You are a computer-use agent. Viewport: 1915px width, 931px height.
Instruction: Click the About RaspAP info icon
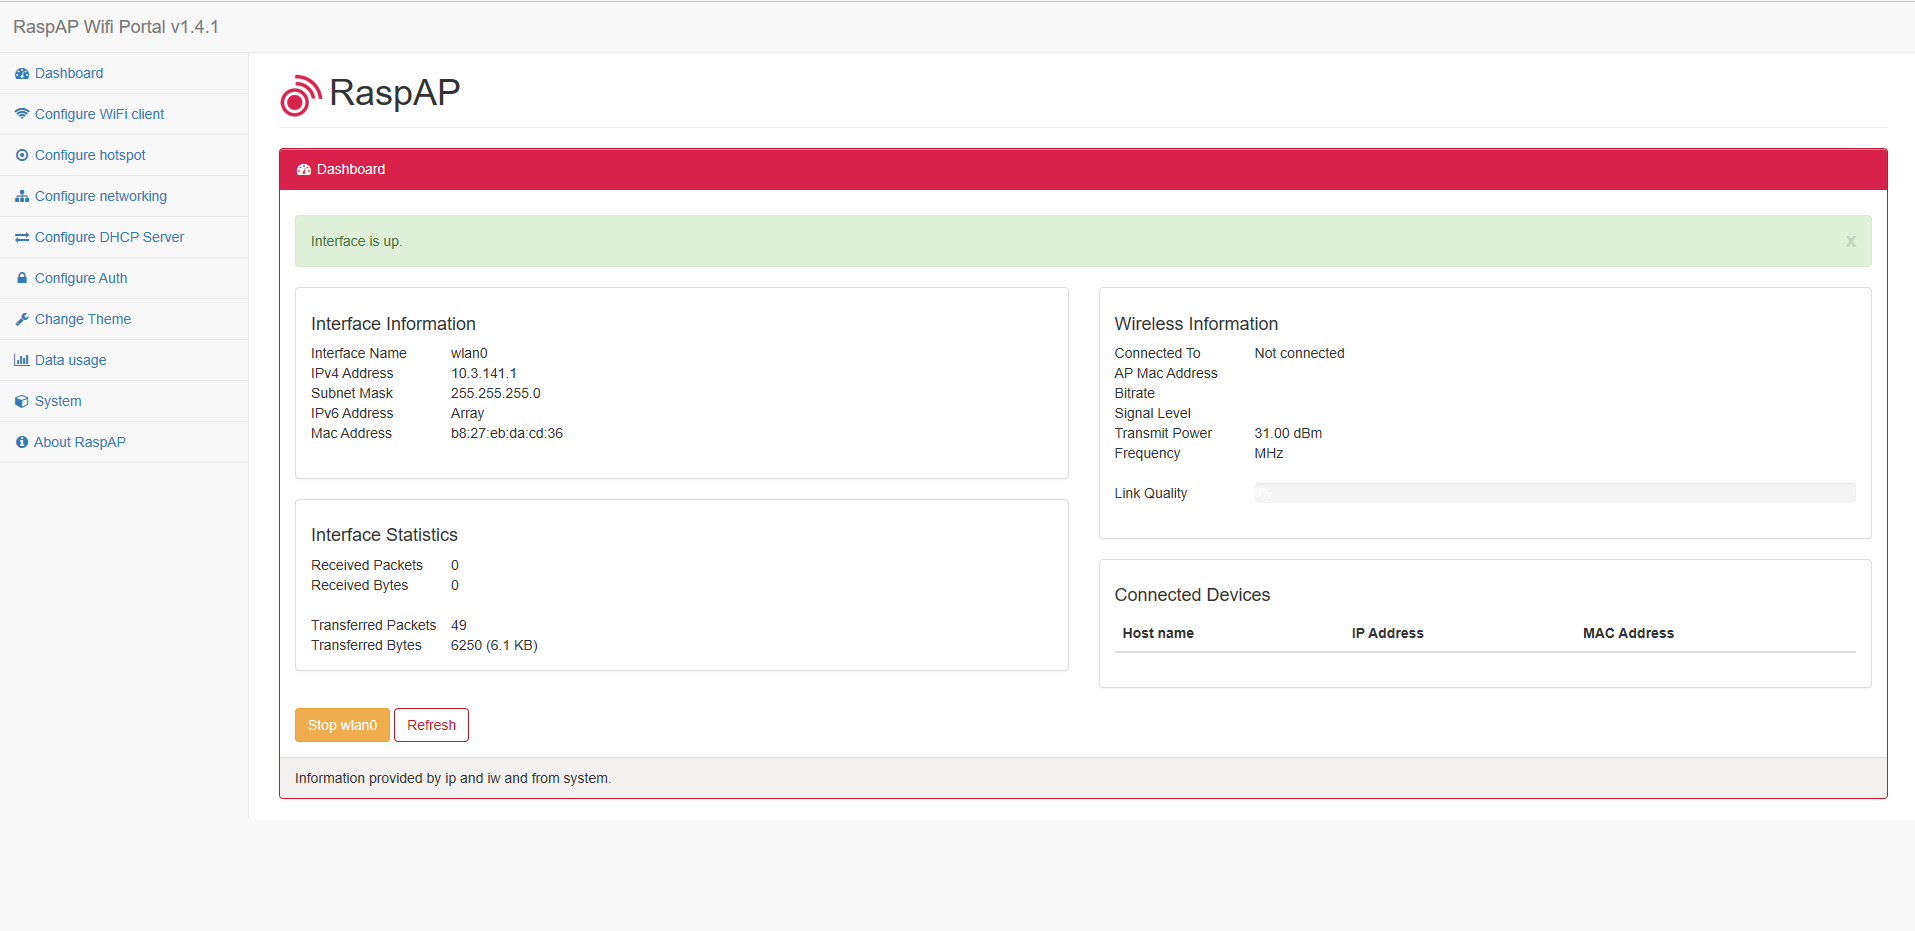pyautogui.click(x=22, y=442)
